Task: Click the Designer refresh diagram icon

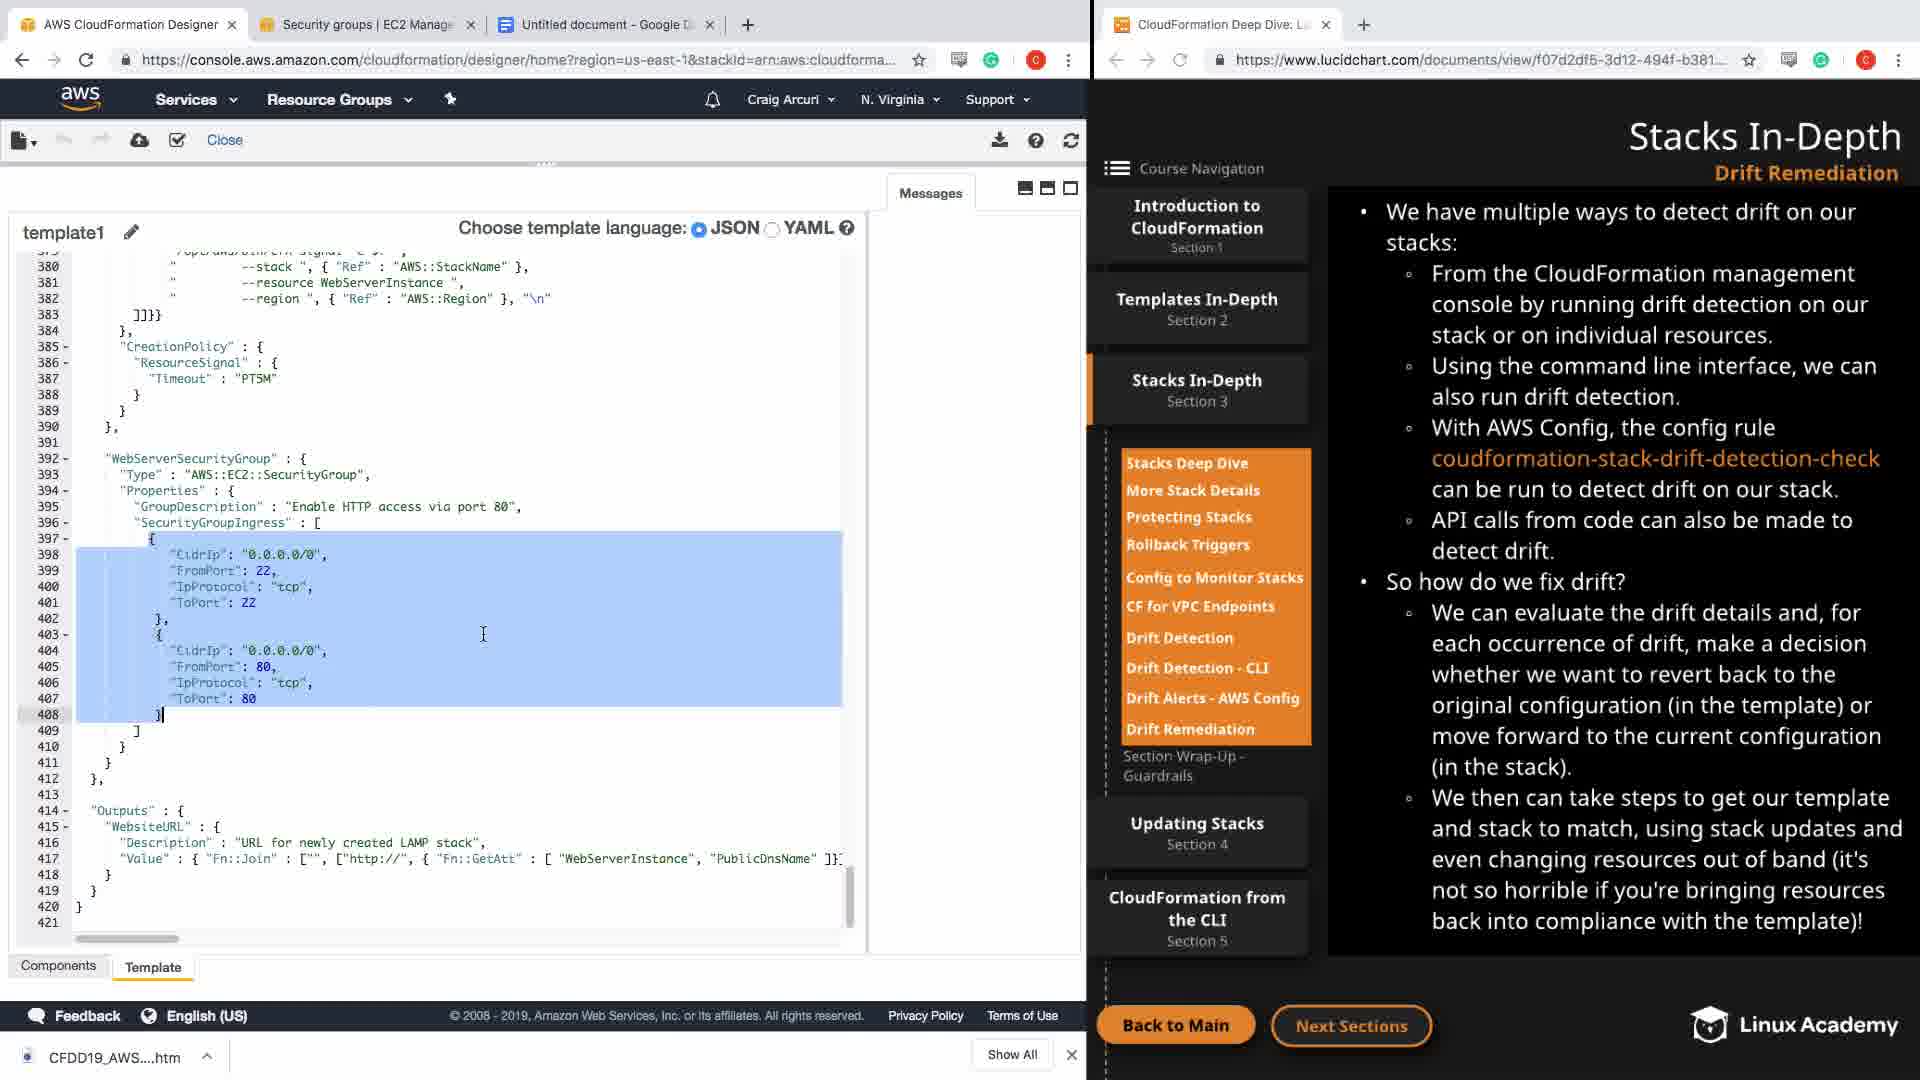Action: (1071, 141)
